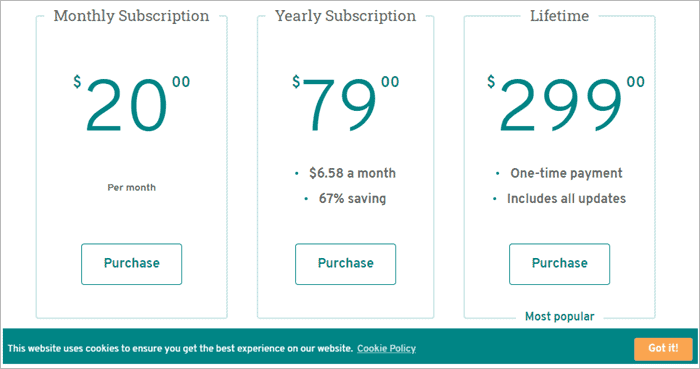Dismiss cookie banner with Got it!
The height and width of the screenshot is (369, 700).
coord(663,348)
